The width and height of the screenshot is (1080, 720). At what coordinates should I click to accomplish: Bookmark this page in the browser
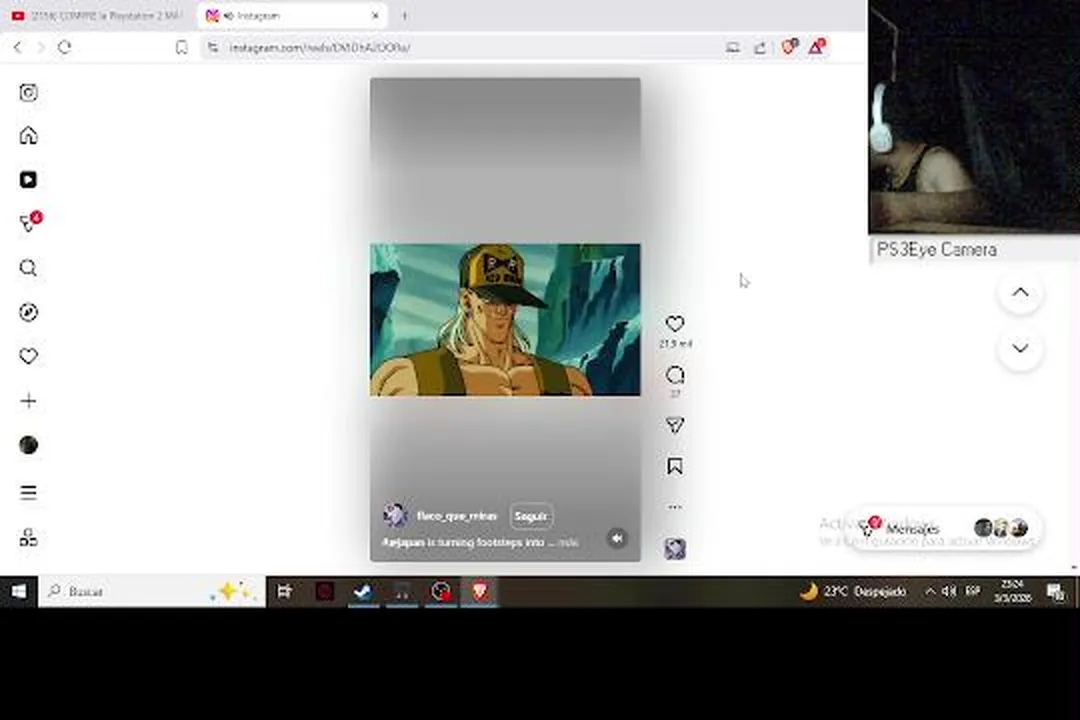tap(181, 48)
